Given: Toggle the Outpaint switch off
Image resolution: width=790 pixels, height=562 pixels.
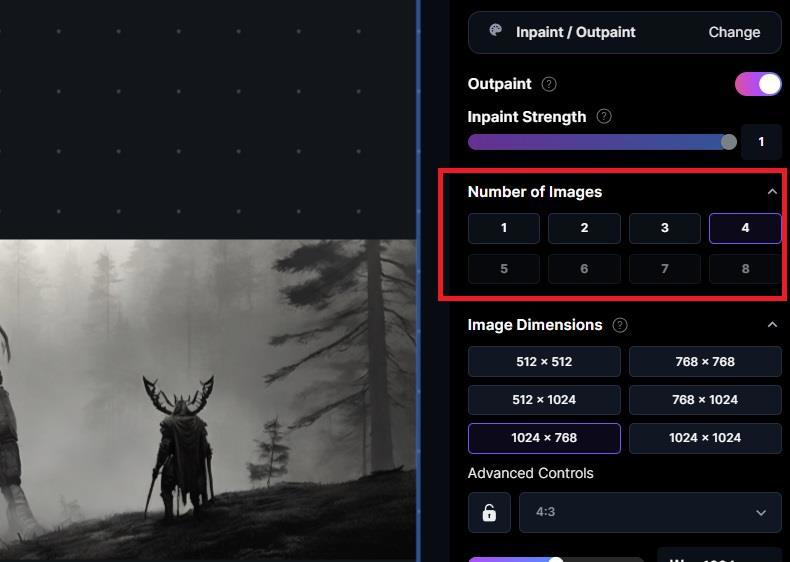Looking at the screenshot, I should pyautogui.click(x=758, y=84).
